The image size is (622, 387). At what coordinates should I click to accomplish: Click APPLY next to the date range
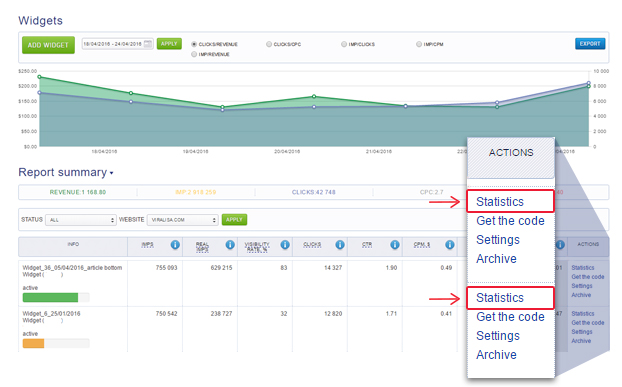click(169, 44)
